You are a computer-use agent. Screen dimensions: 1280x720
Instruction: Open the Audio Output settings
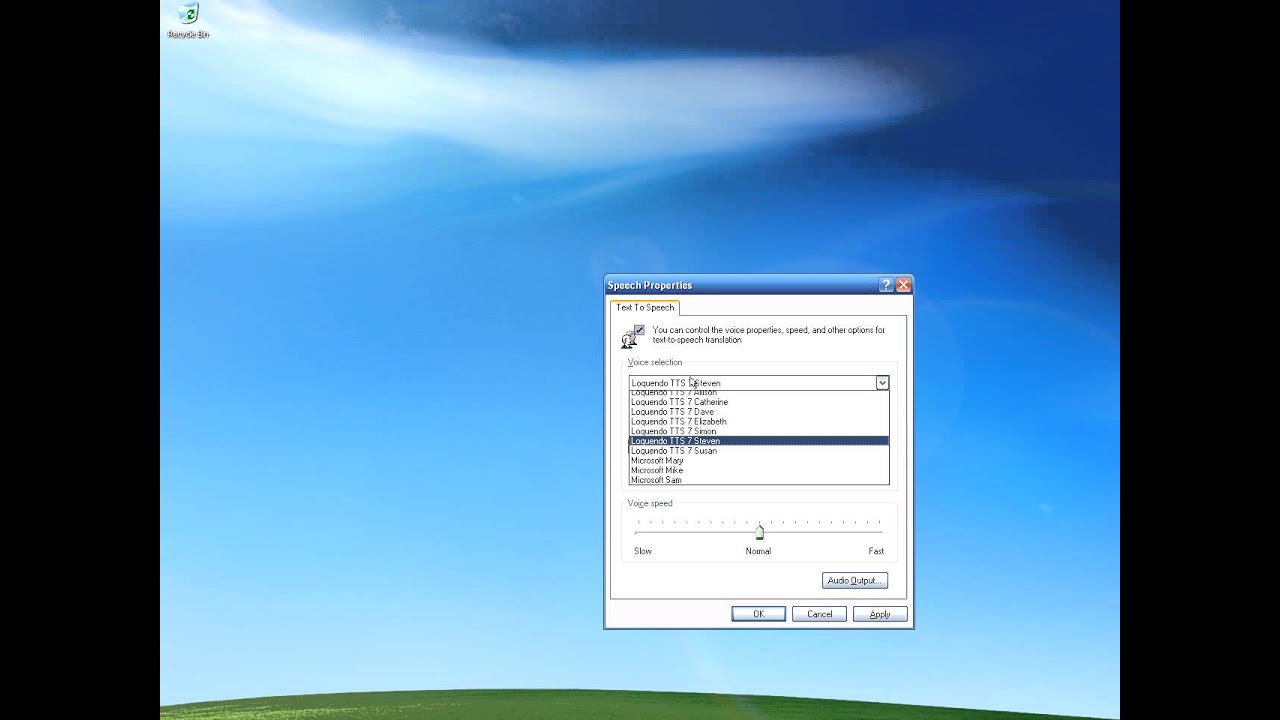[855, 581]
